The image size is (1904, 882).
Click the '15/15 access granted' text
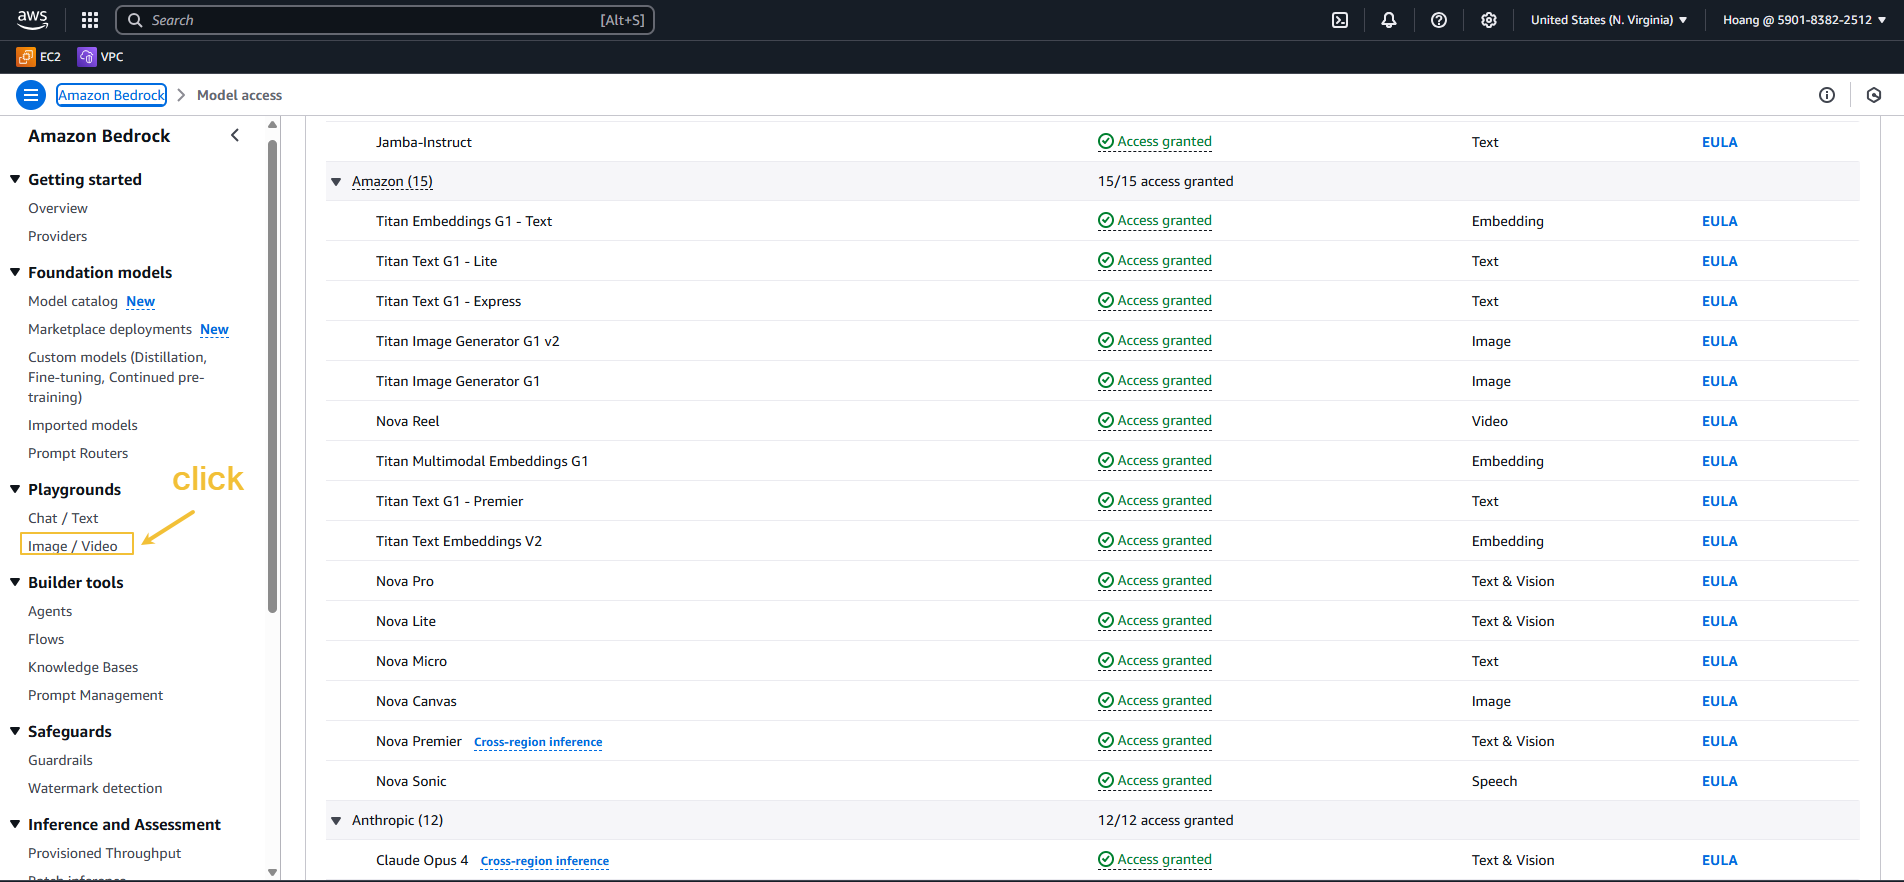[x=1165, y=181]
